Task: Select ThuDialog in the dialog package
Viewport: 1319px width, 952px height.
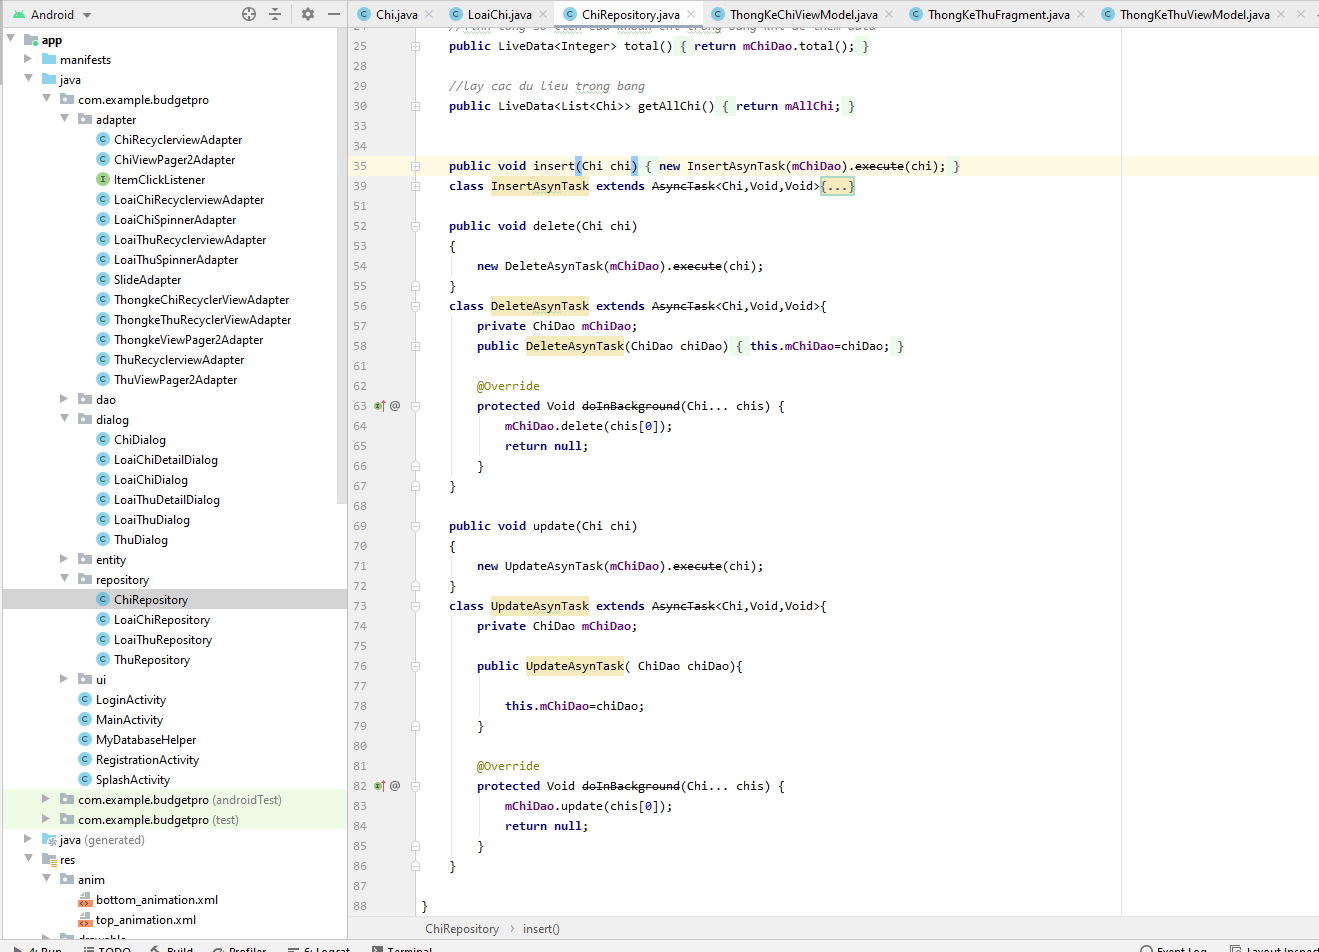Action: click(140, 539)
